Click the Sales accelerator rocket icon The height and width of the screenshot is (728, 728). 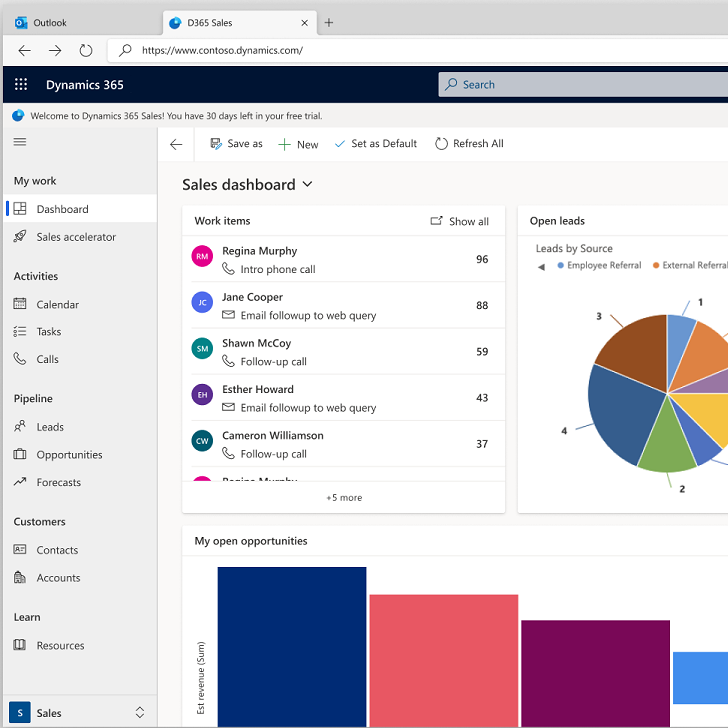click(20, 236)
